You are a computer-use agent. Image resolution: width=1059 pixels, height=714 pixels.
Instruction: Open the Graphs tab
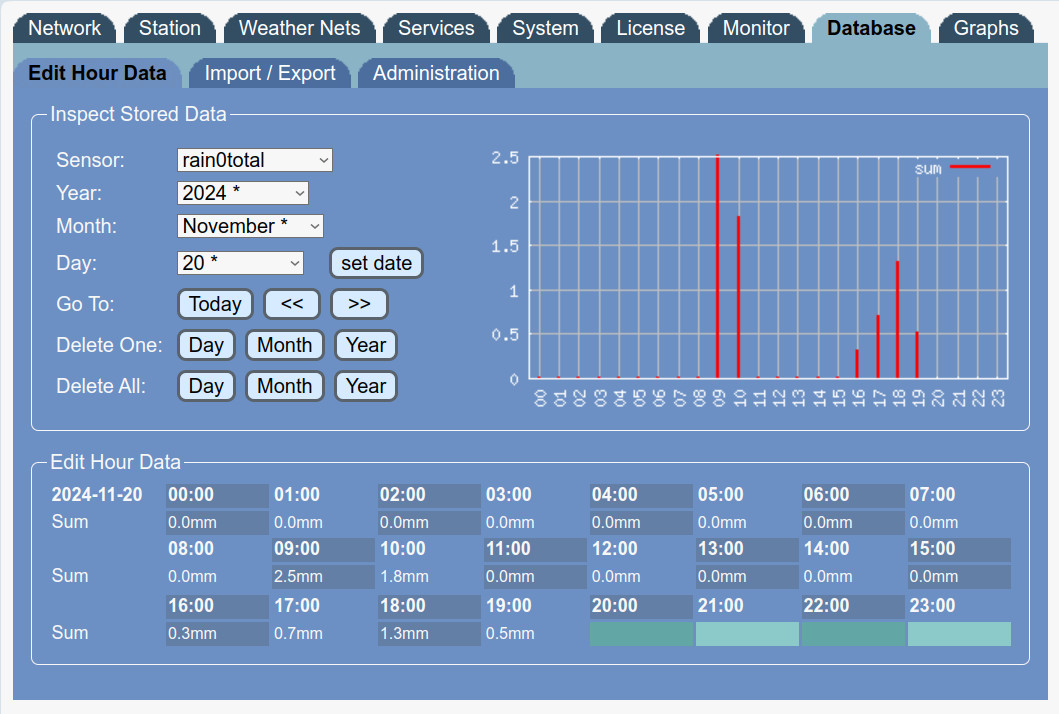point(985,28)
